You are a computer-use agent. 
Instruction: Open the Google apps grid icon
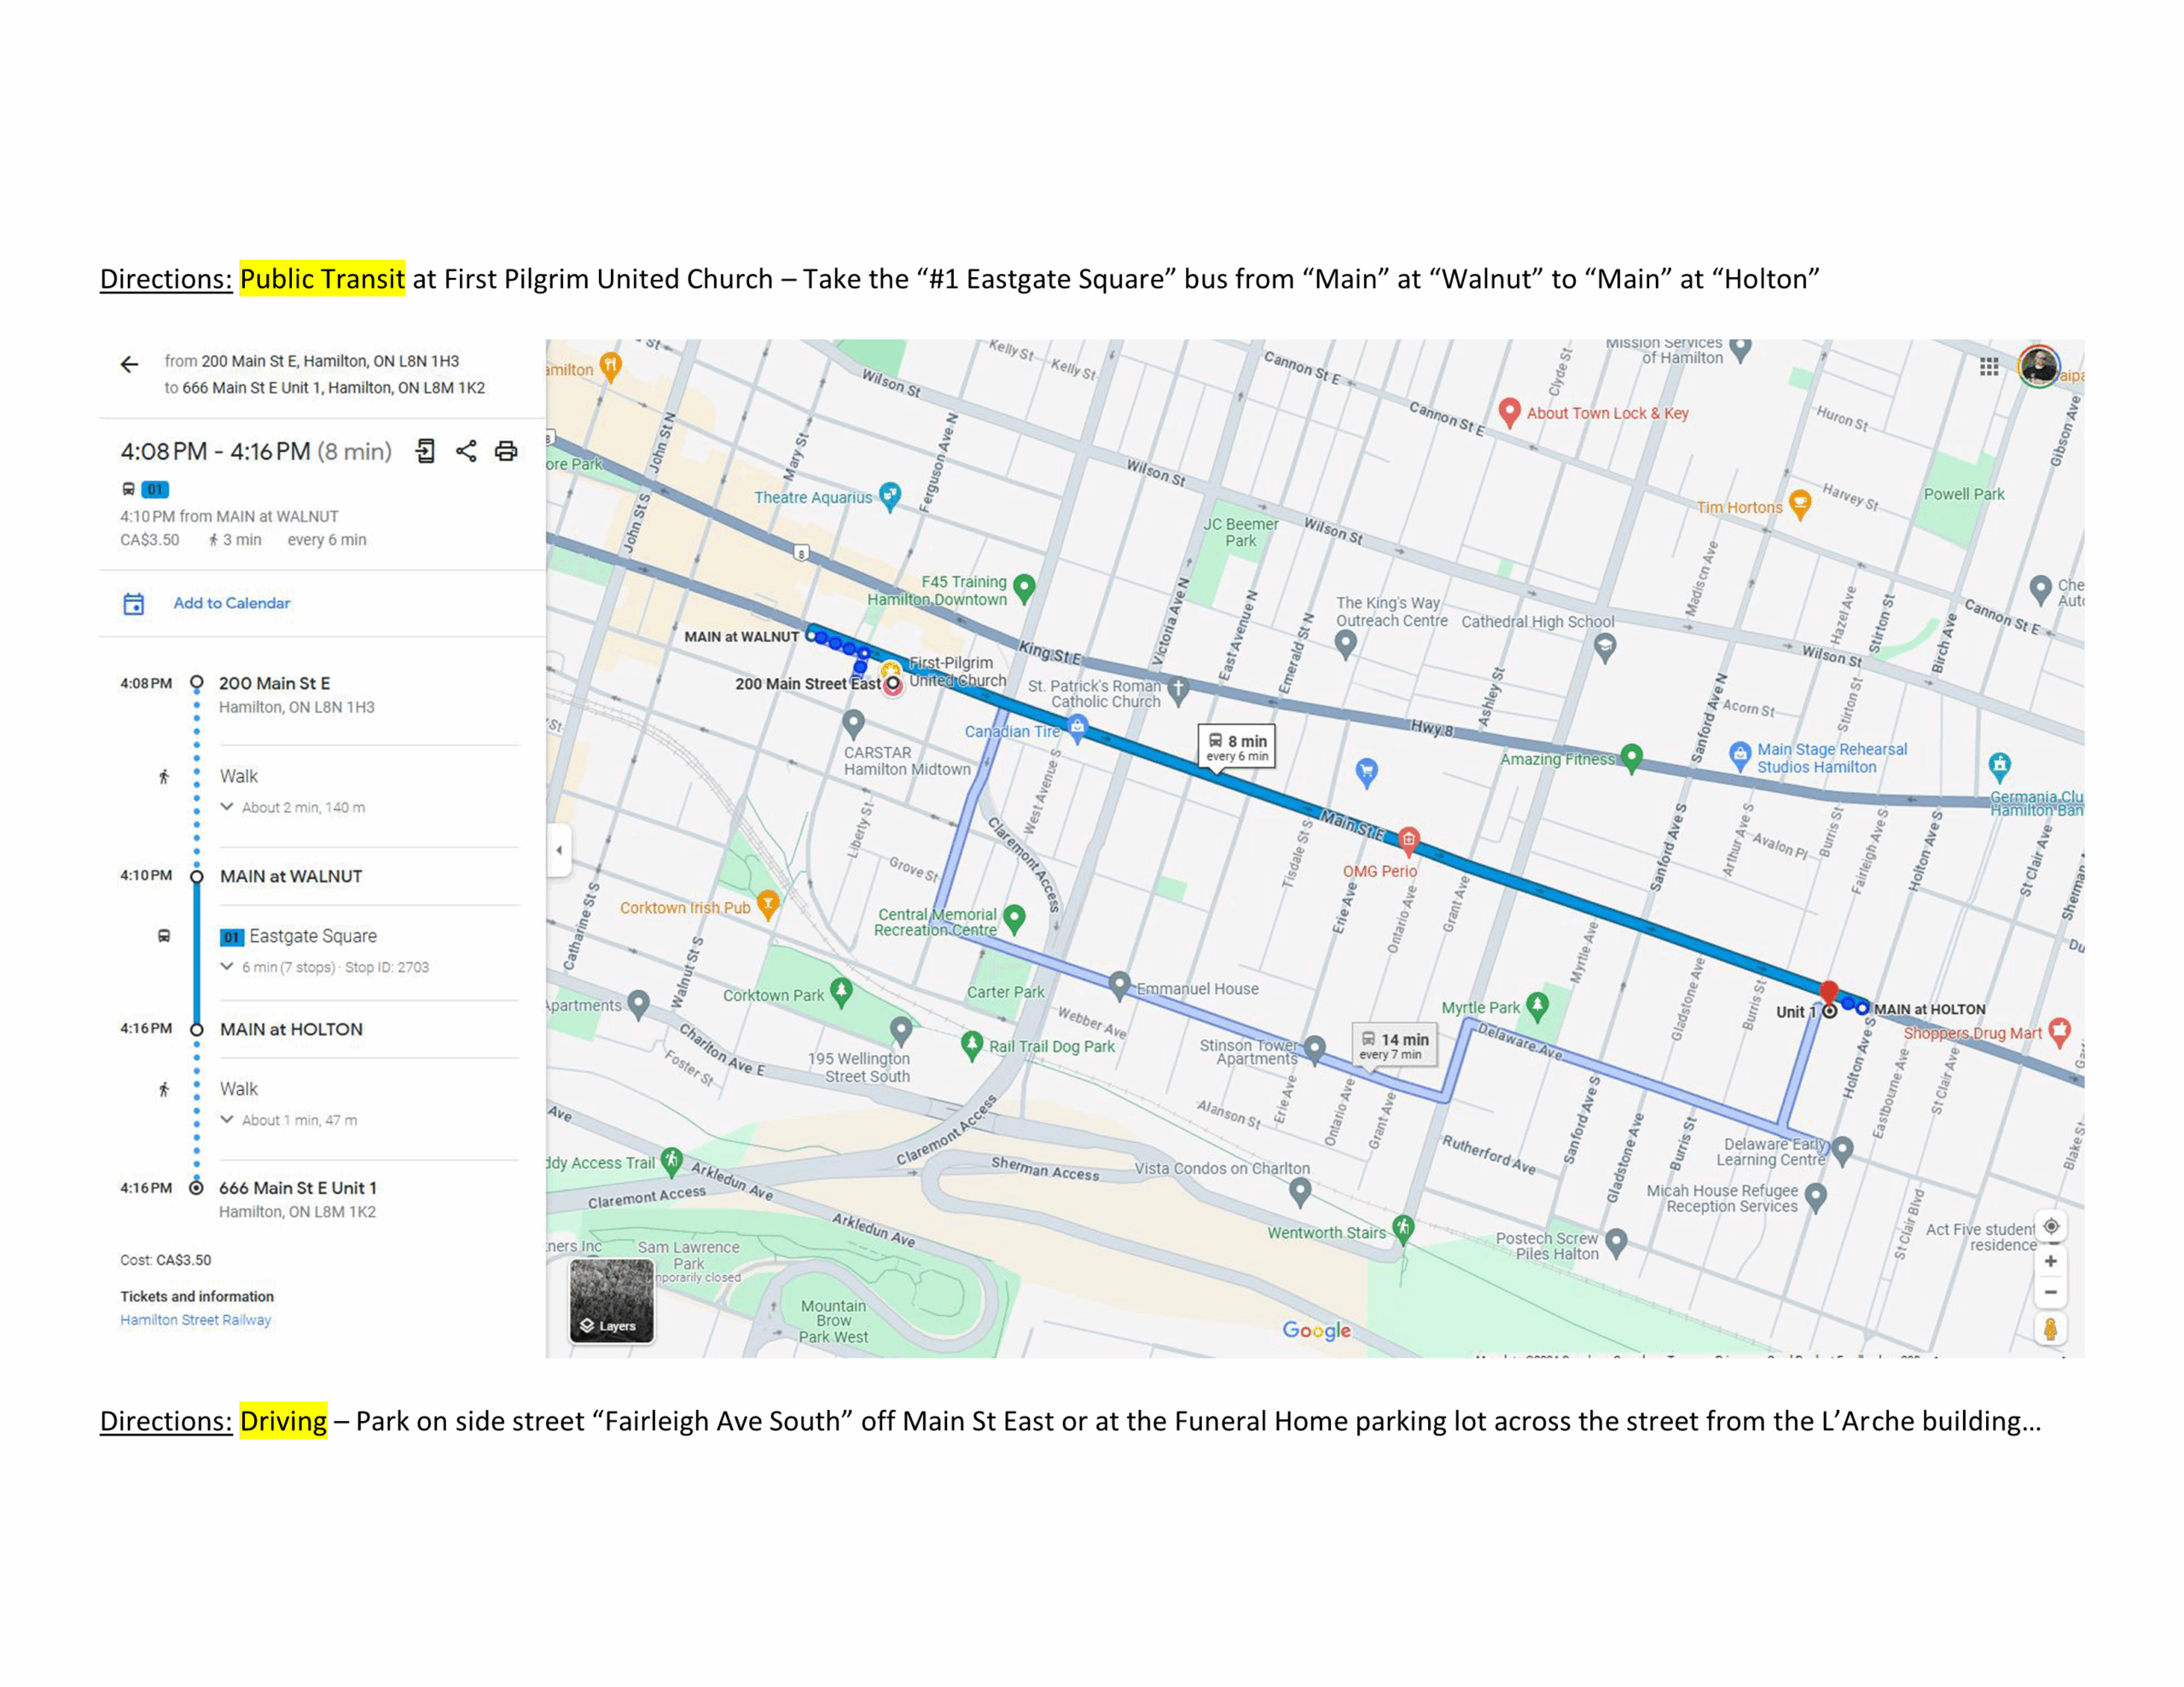pyautogui.click(x=1989, y=367)
